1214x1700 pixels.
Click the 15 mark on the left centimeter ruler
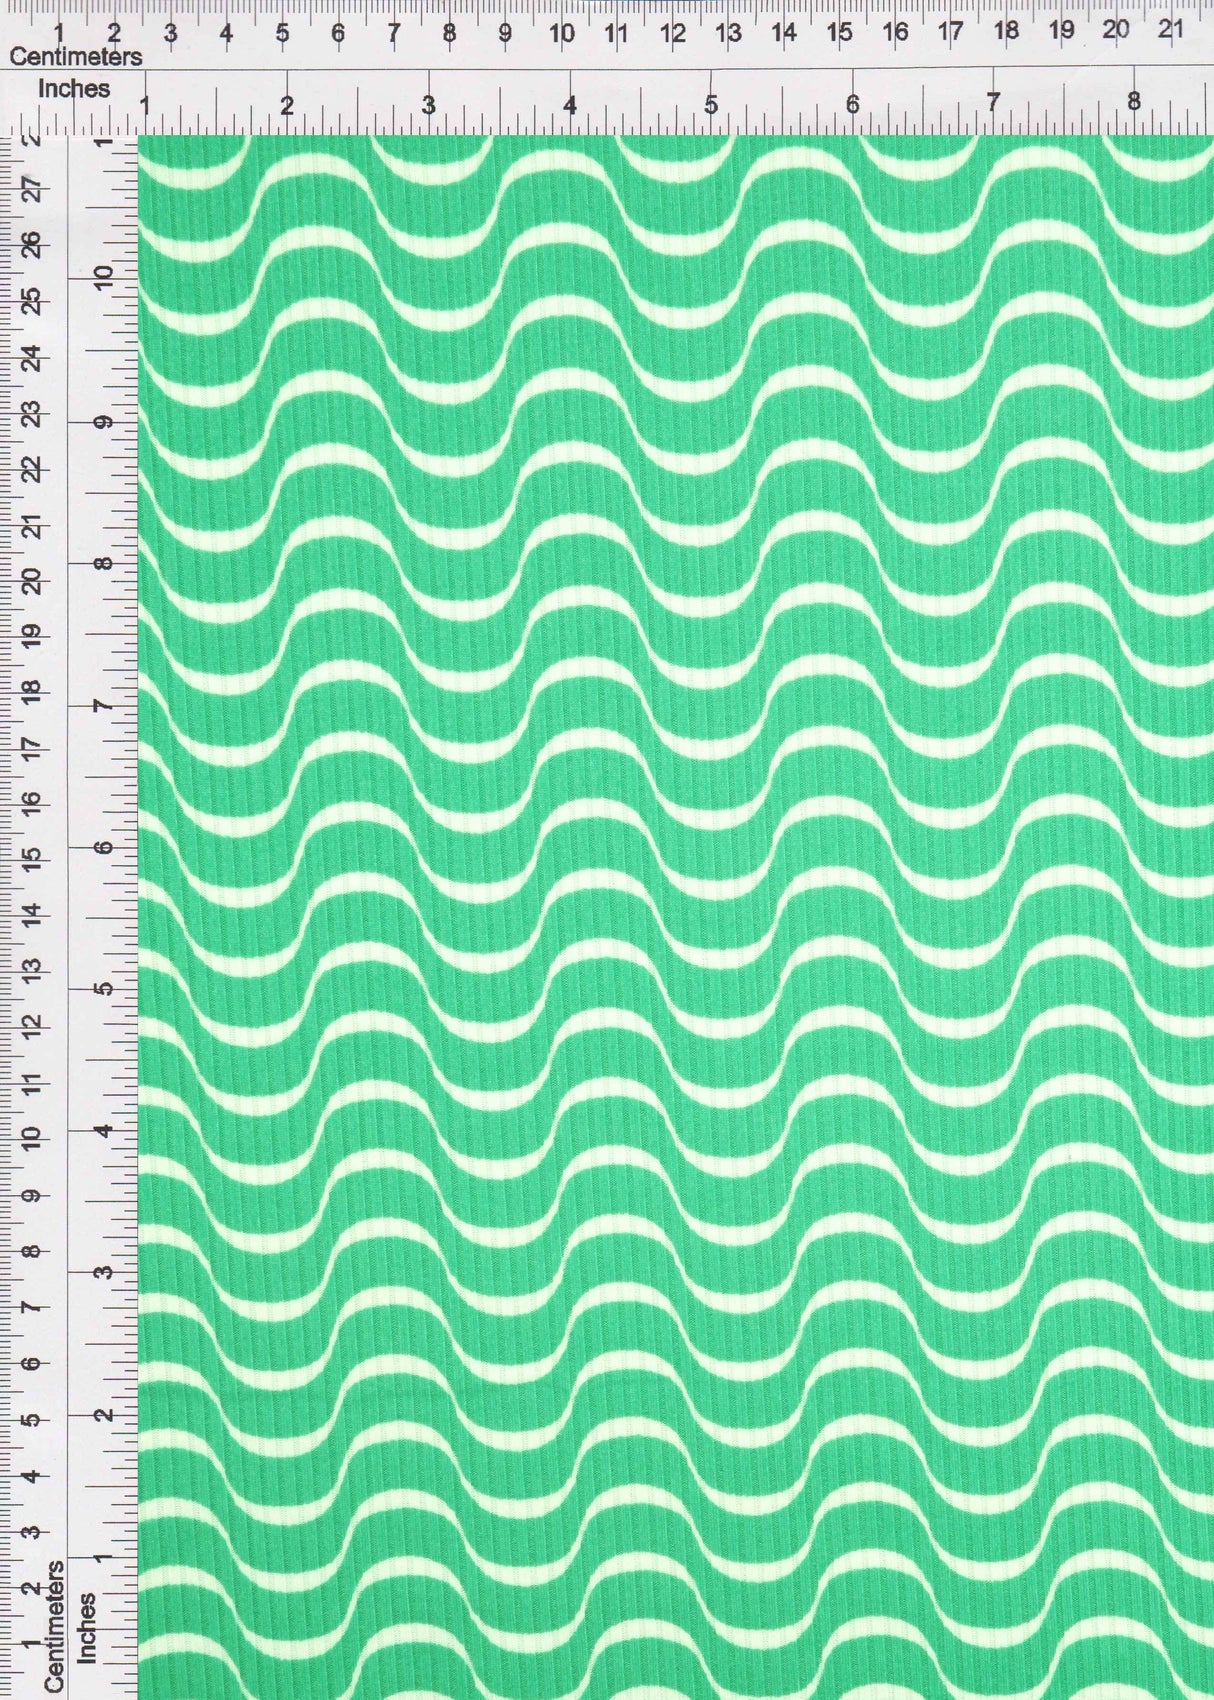(x=33, y=858)
